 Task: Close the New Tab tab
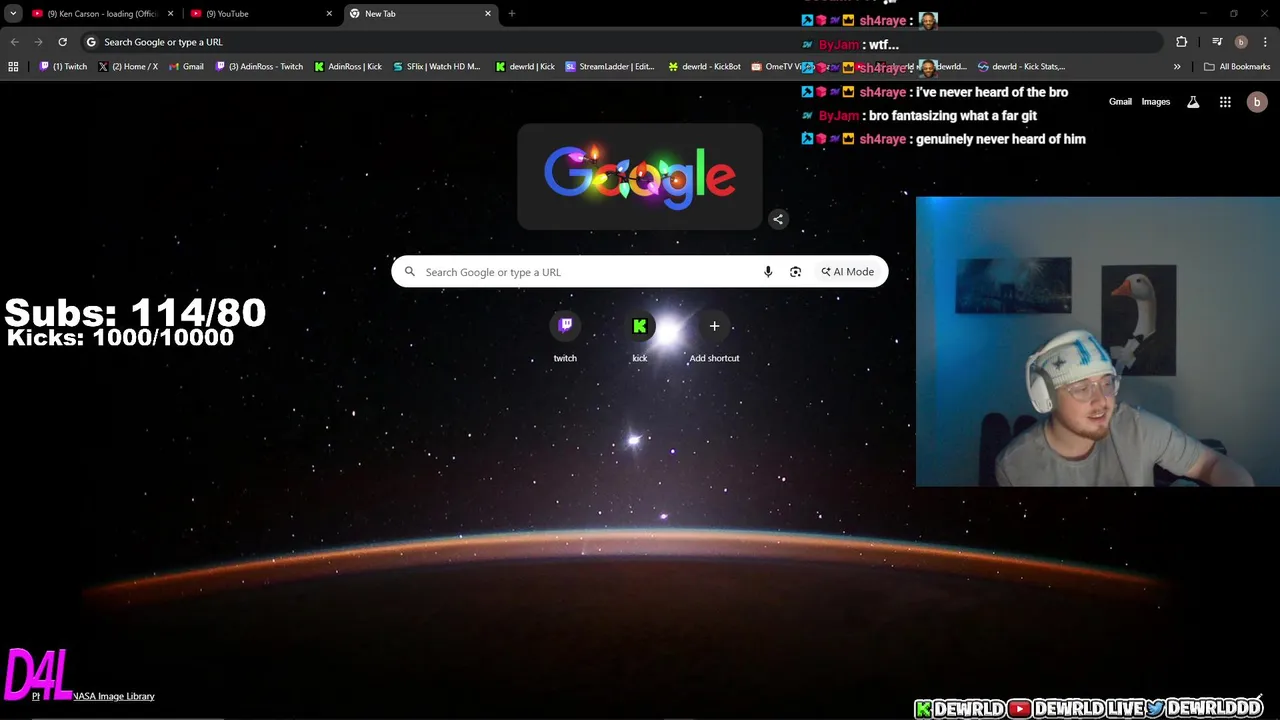click(488, 14)
